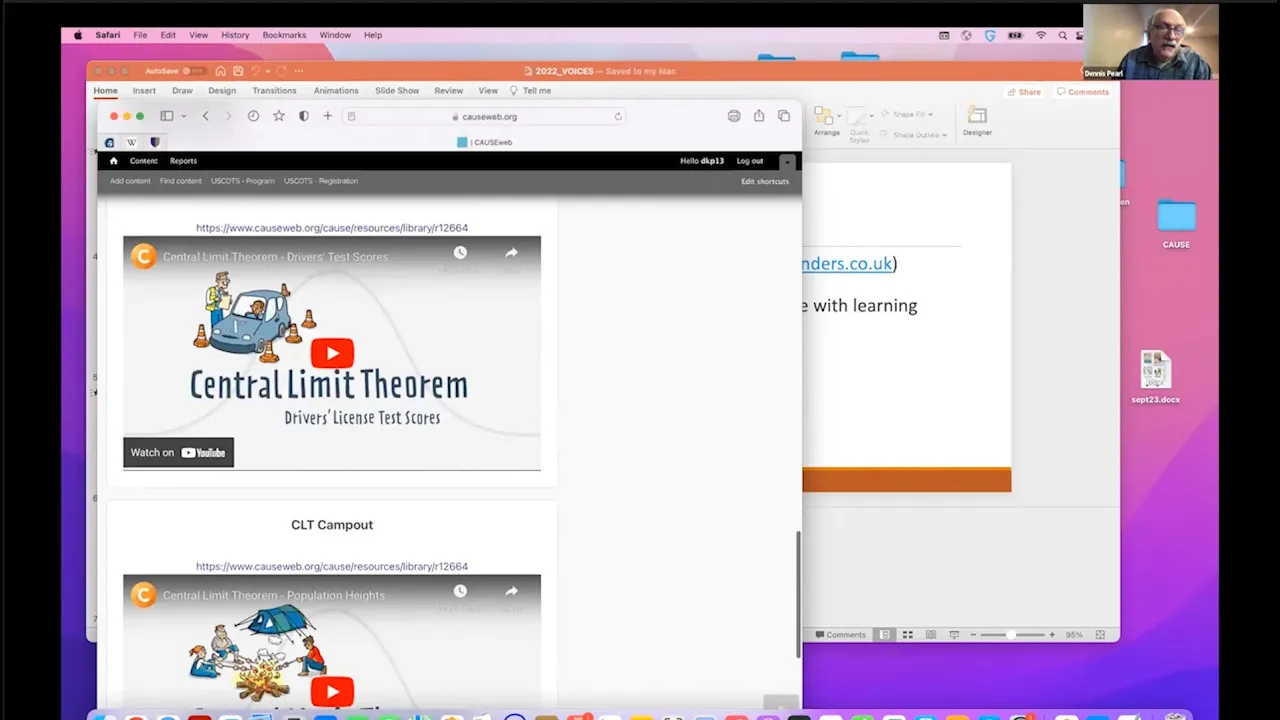Image resolution: width=1280 pixels, height=720 pixels.
Task: Open the Arrange dropdown
Action: (x=827, y=122)
